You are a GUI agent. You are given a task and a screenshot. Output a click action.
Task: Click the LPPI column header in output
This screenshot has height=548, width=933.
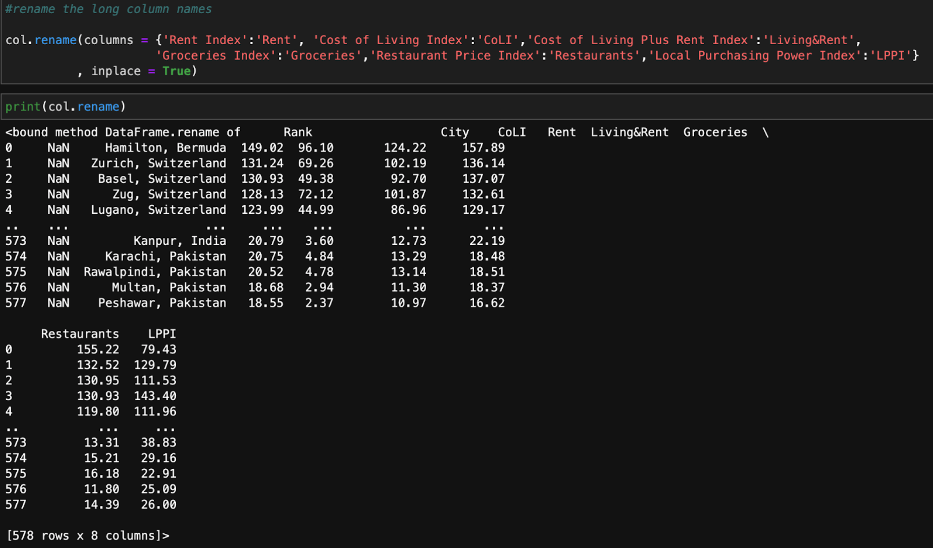point(161,334)
